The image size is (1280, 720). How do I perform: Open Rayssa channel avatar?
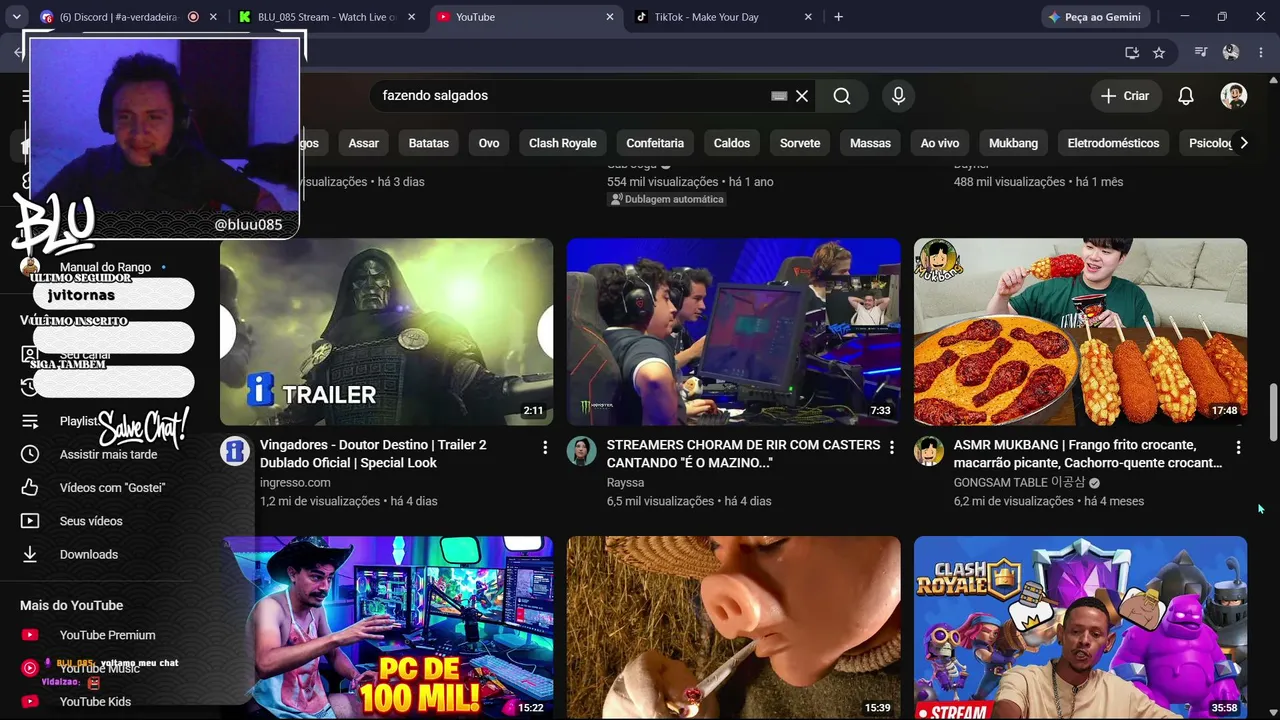pyautogui.click(x=582, y=451)
